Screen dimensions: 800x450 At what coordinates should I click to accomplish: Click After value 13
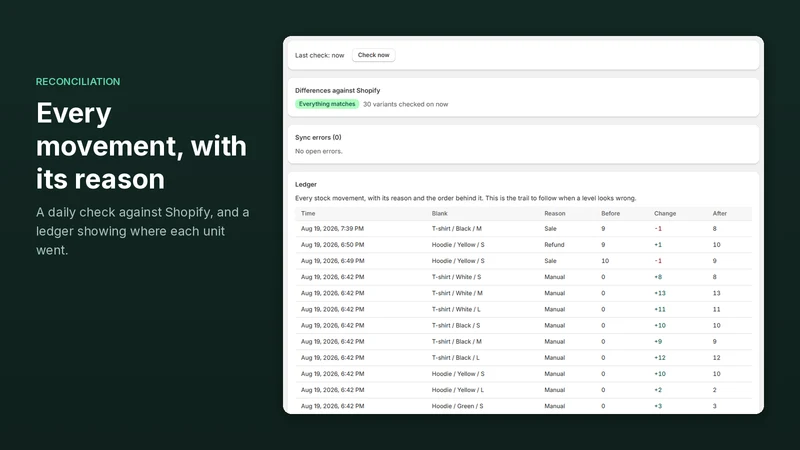coord(716,293)
